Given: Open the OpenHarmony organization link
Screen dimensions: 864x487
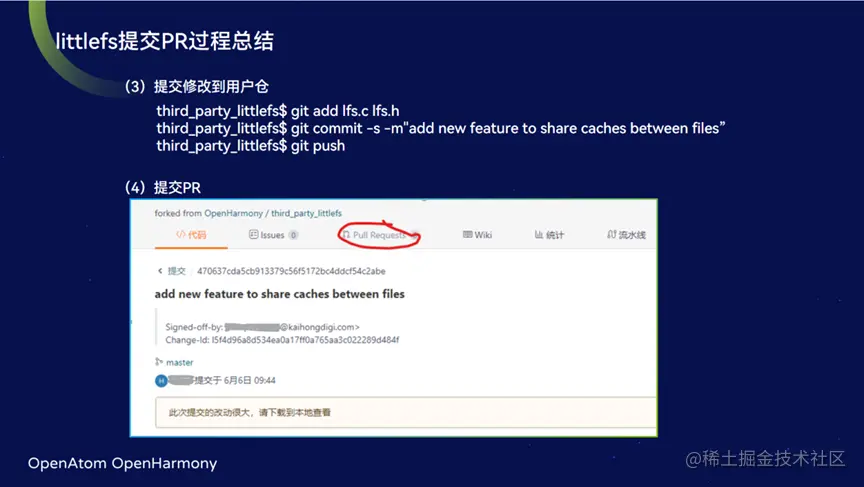Looking at the screenshot, I should 234,213.
